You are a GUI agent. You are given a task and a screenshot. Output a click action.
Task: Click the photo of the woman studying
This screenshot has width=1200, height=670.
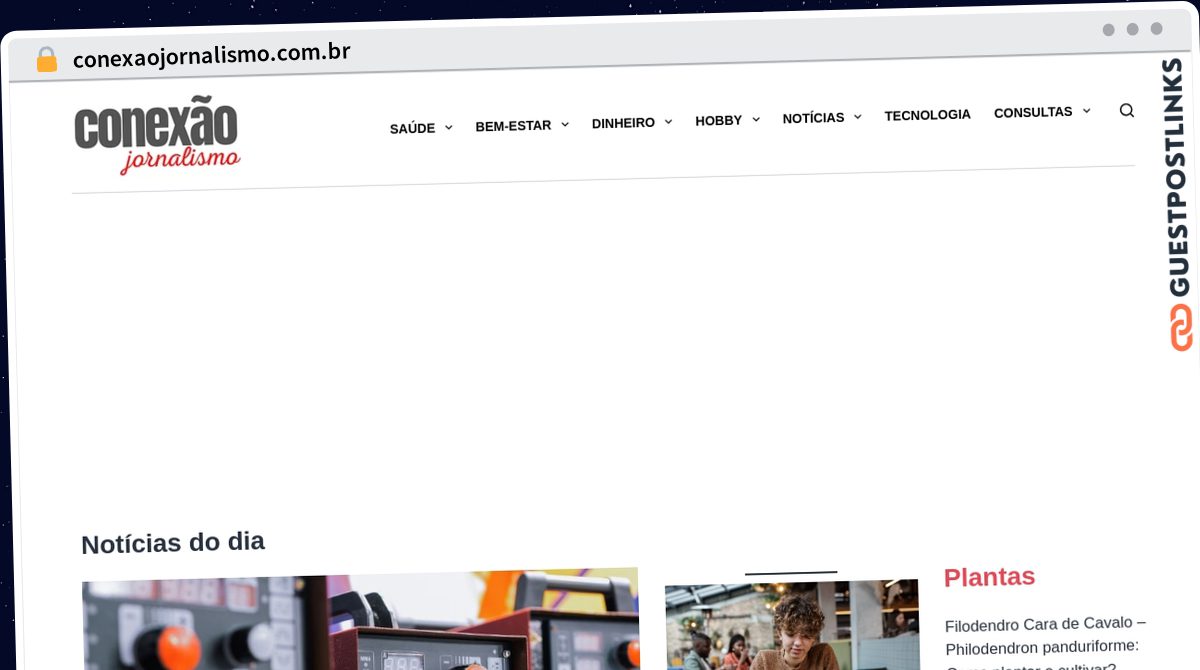791,625
